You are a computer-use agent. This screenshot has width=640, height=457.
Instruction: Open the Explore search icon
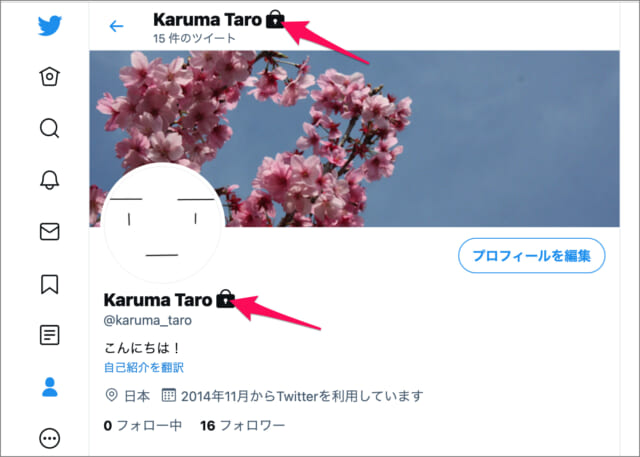pos(49,128)
